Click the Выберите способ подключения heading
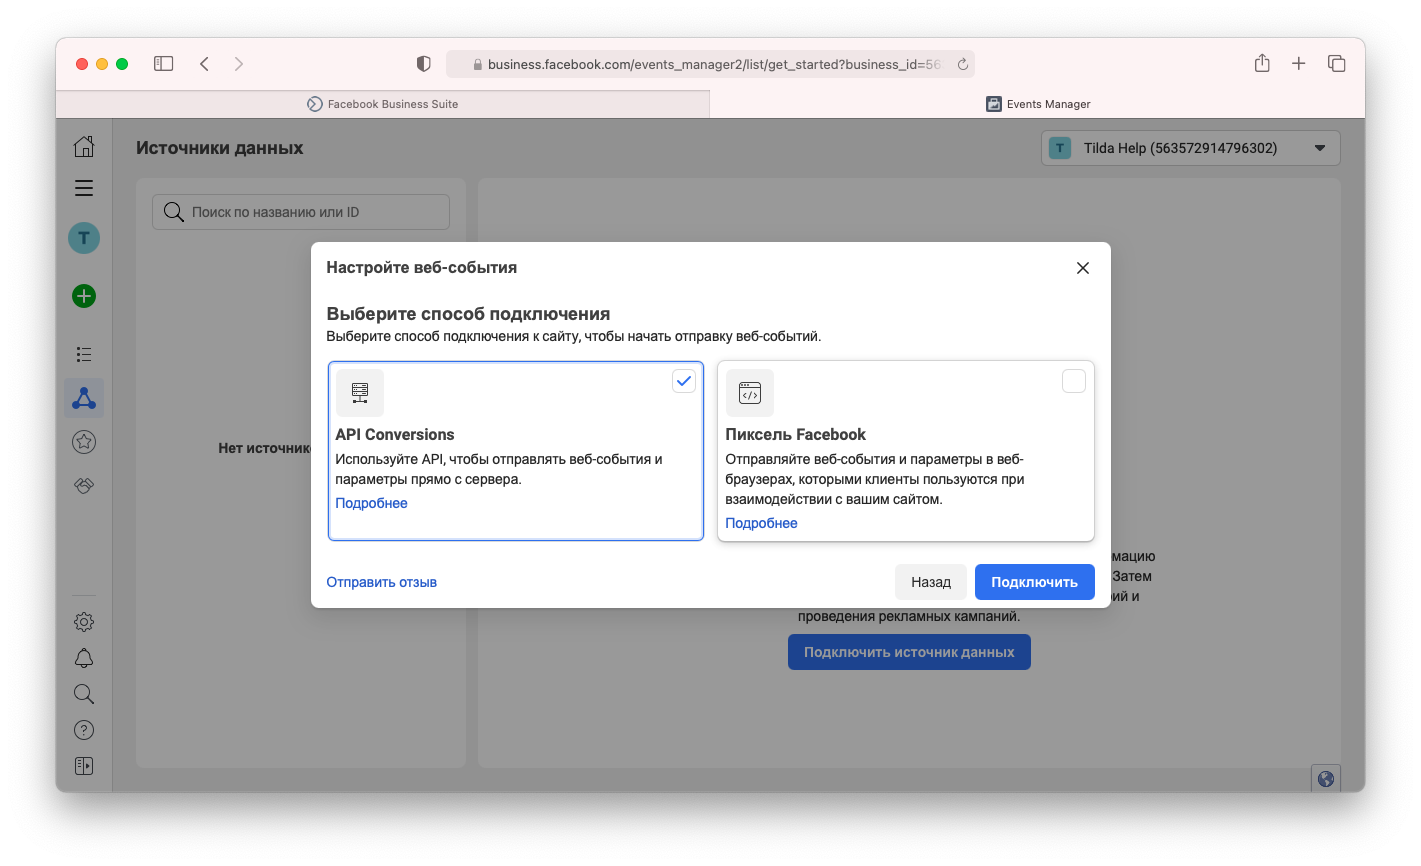The width and height of the screenshot is (1421, 866). [x=468, y=313]
